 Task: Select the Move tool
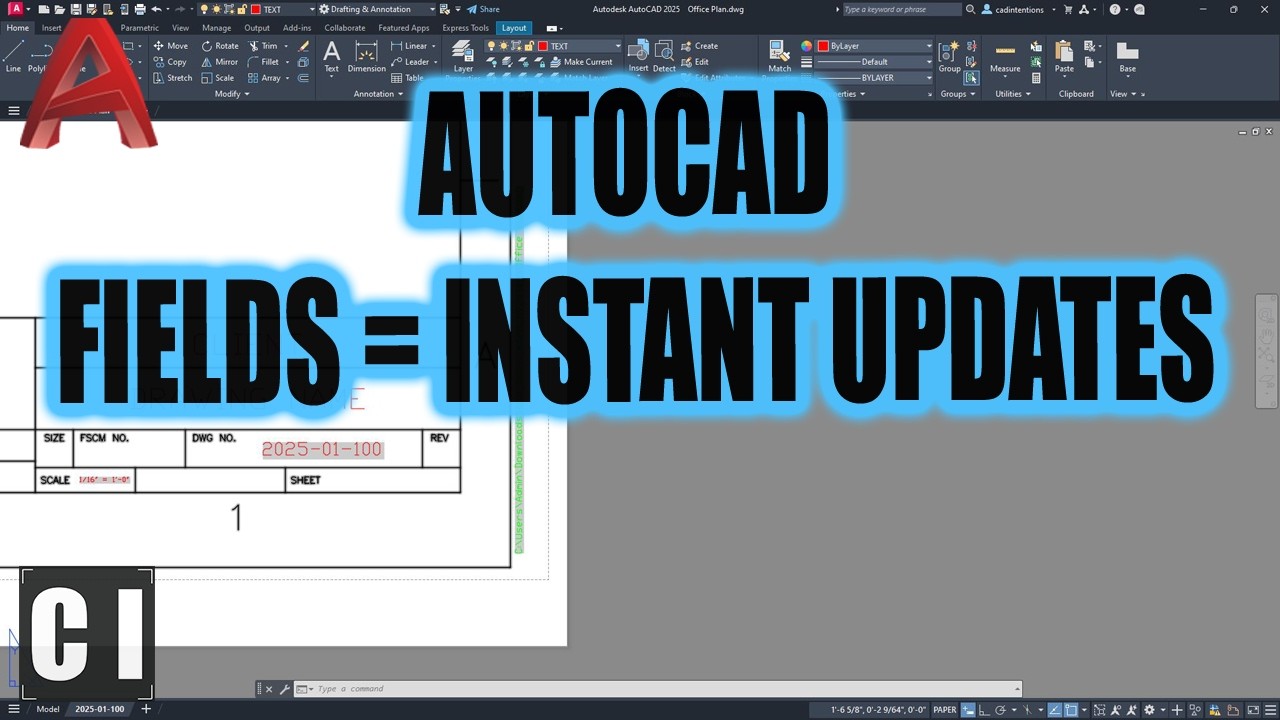click(x=170, y=46)
